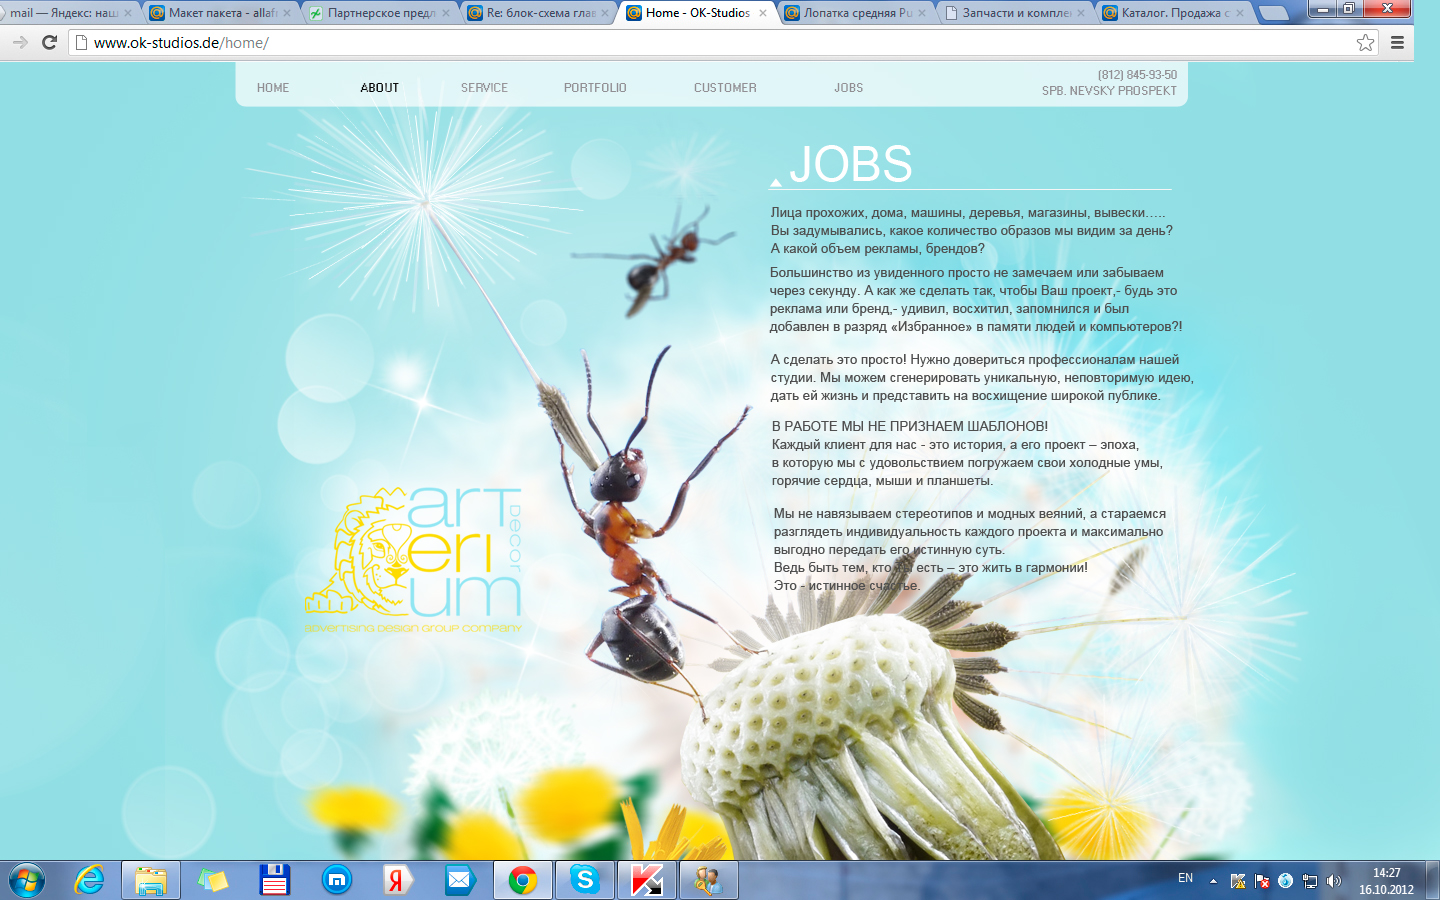Open the Windows Start menu
Image resolution: width=1440 pixels, height=900 pixels.
click(27, 880)
